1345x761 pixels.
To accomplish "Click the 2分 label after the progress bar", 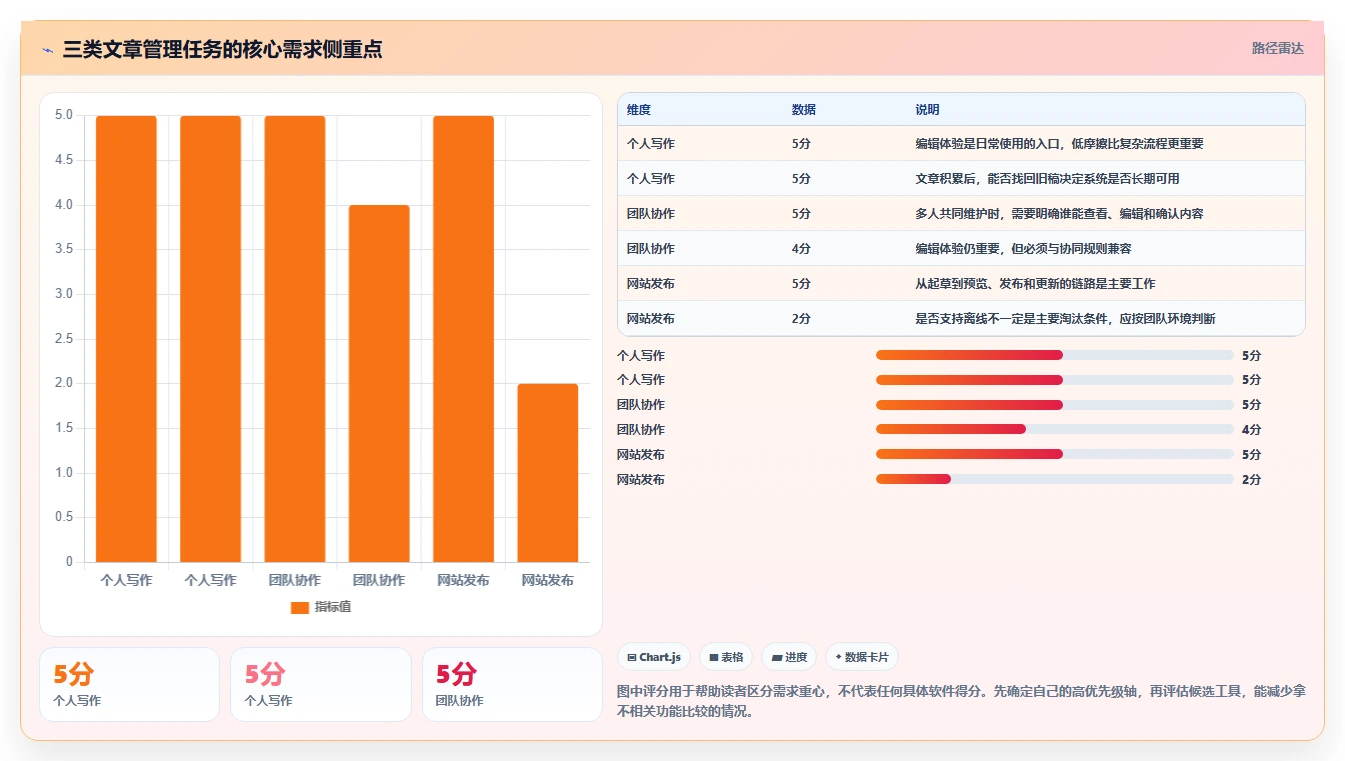I will pos(1251,480).
